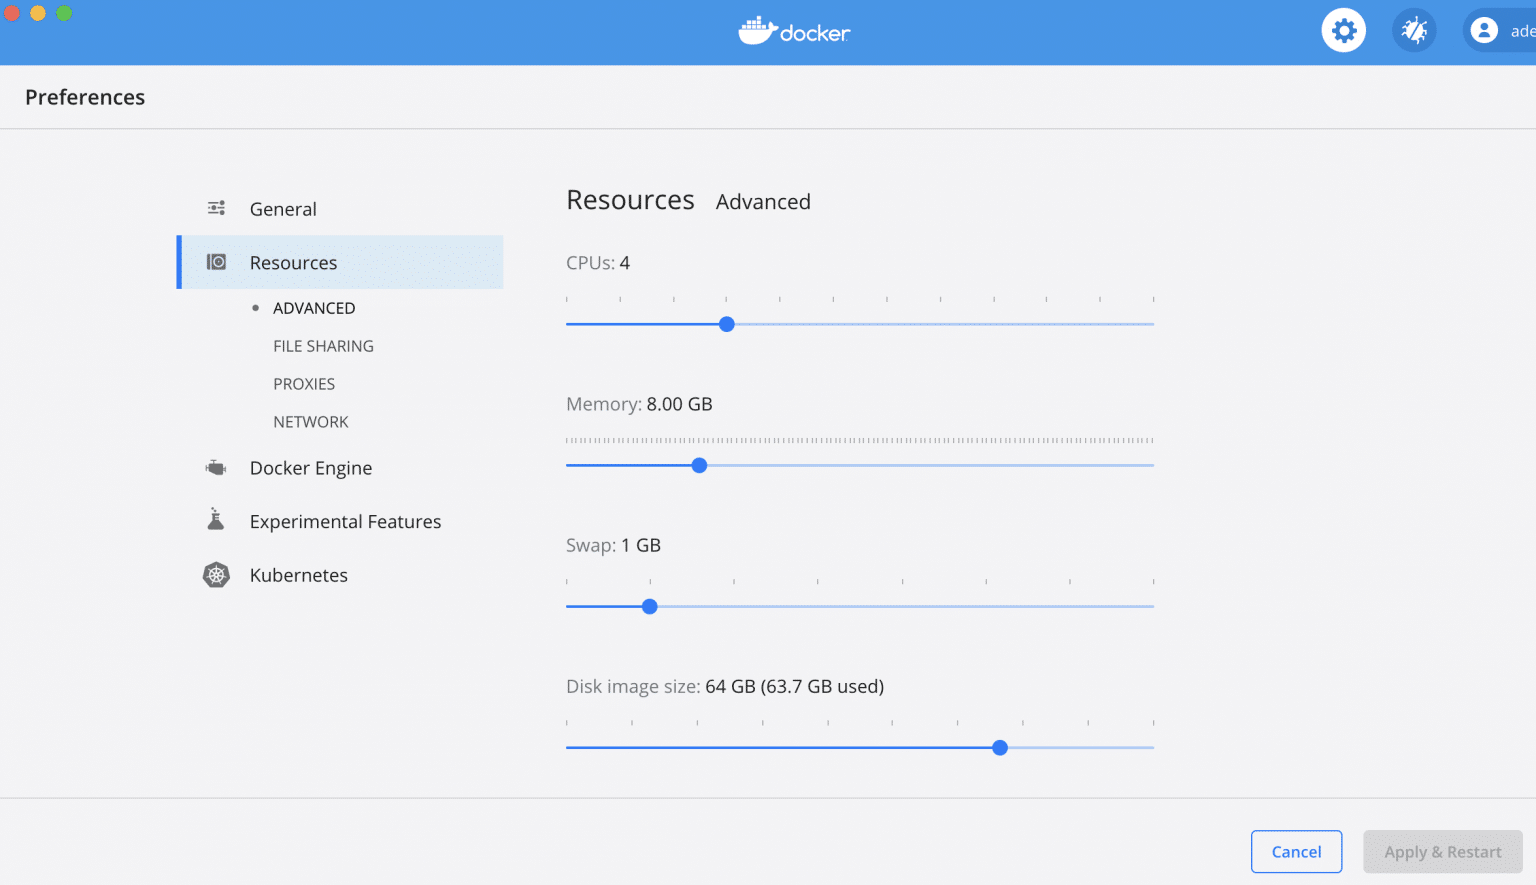Image resolution: width=1536 pixels, height=885 pixels.
Task: Click the bug troubleshoot icon
Action: [x=1414, y=31]
